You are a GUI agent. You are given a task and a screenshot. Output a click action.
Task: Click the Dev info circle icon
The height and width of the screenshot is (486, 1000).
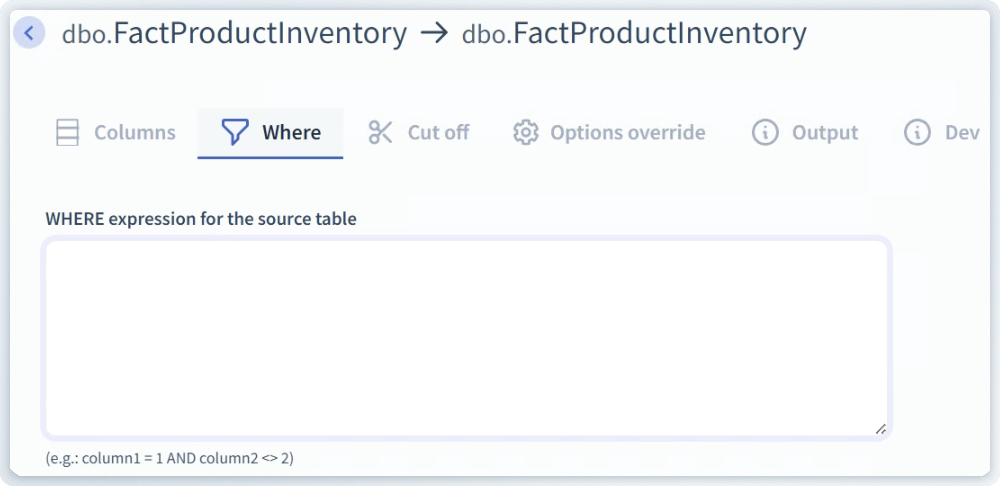(917, 133)
